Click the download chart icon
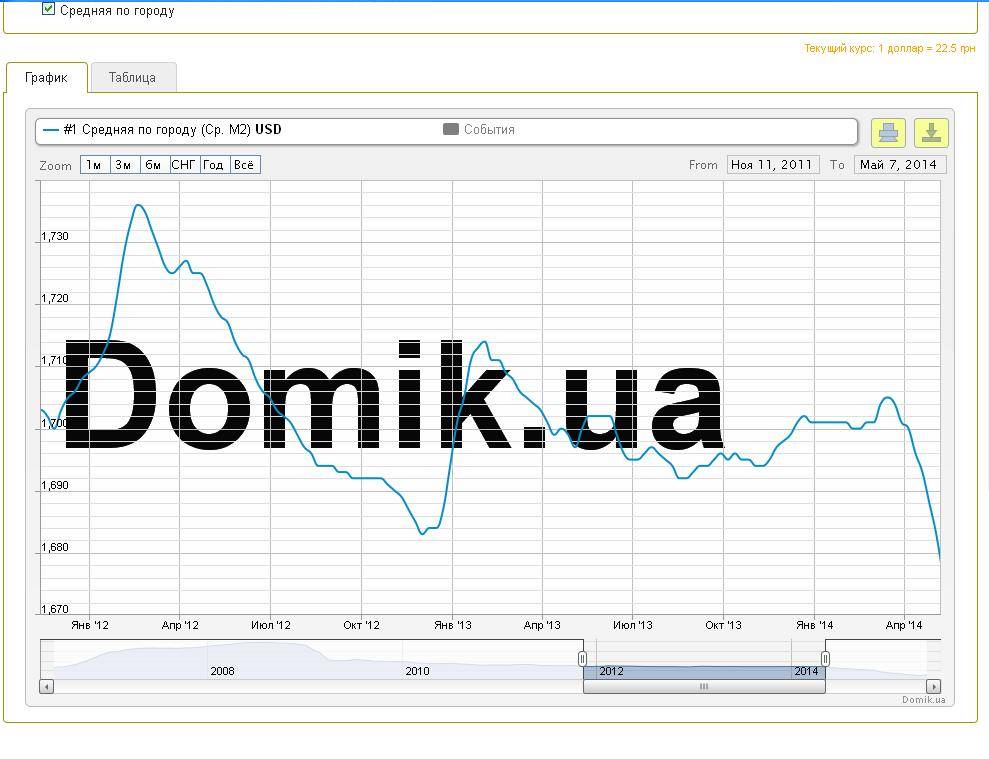The height and width of the screenshot is (759, 989). coord(931,132)
